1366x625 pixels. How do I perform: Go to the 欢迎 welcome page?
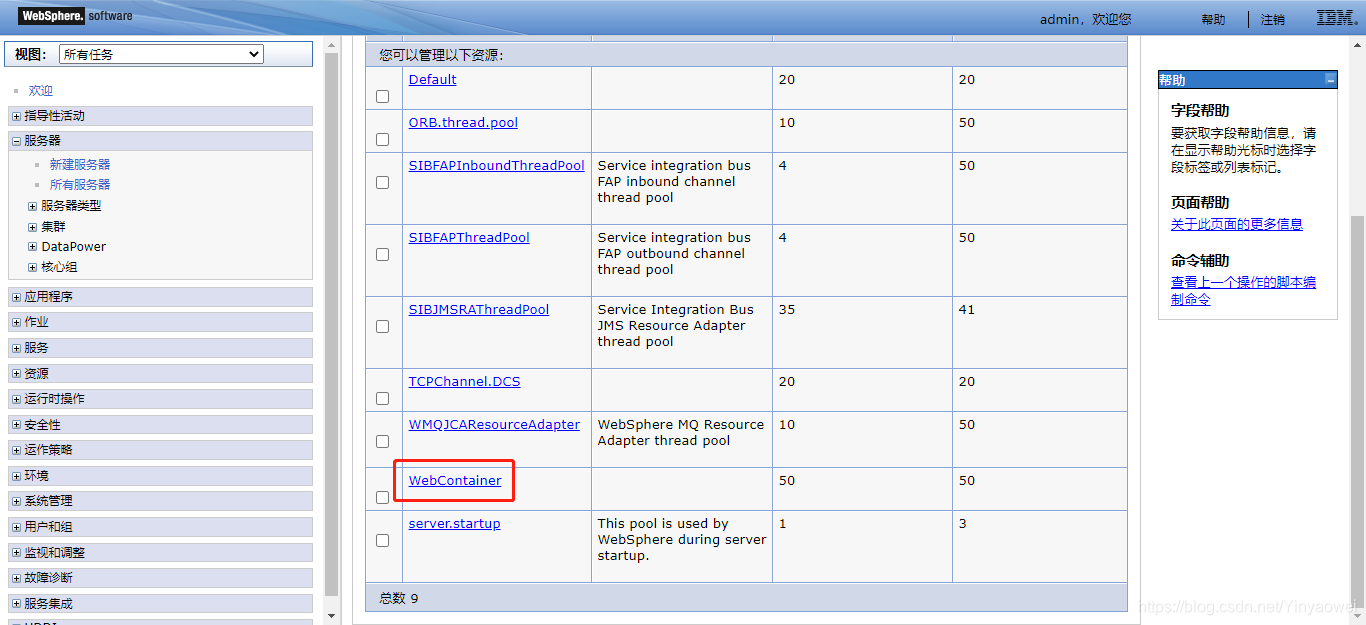click(x=40, y=91)
